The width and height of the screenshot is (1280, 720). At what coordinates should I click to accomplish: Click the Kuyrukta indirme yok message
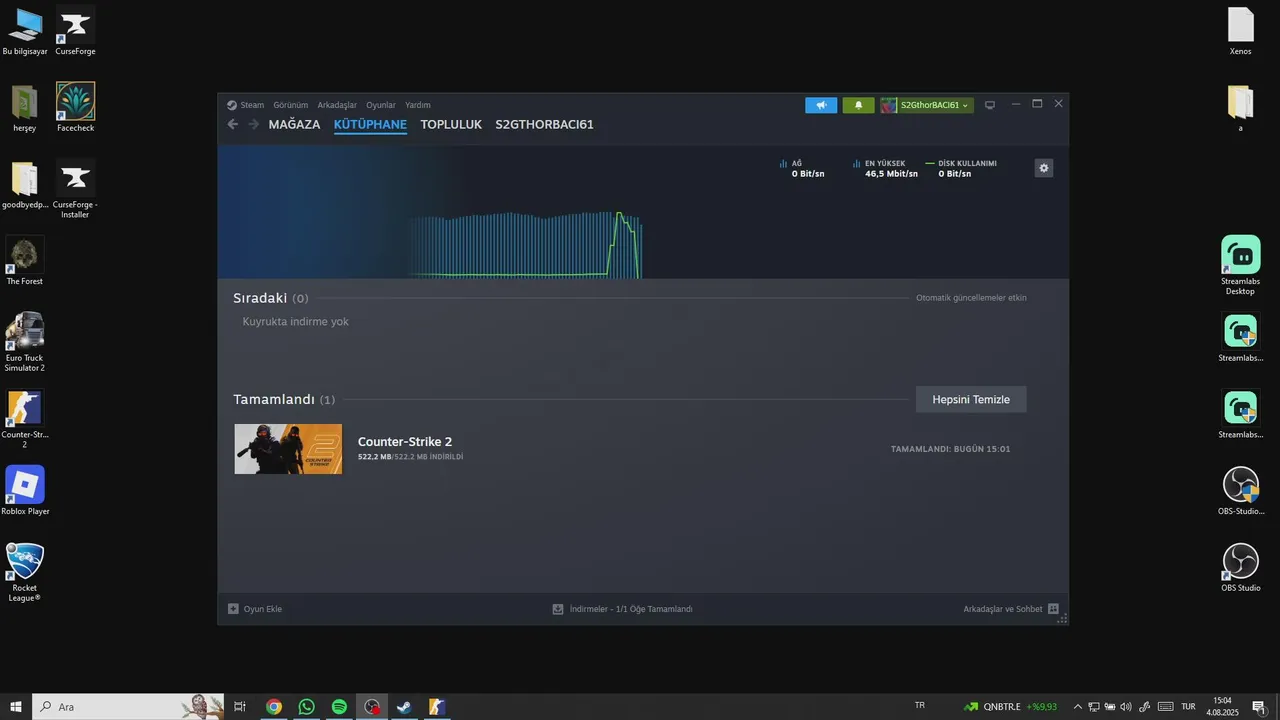point(295,322)
